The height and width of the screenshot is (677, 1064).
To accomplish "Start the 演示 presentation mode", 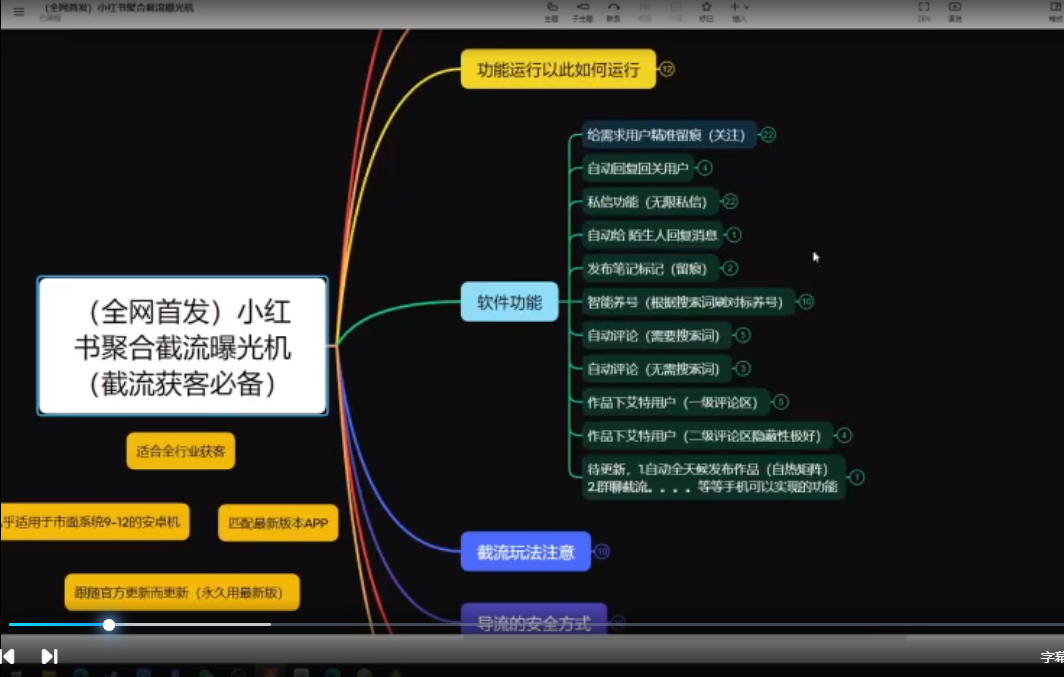I will click(955, 12).
